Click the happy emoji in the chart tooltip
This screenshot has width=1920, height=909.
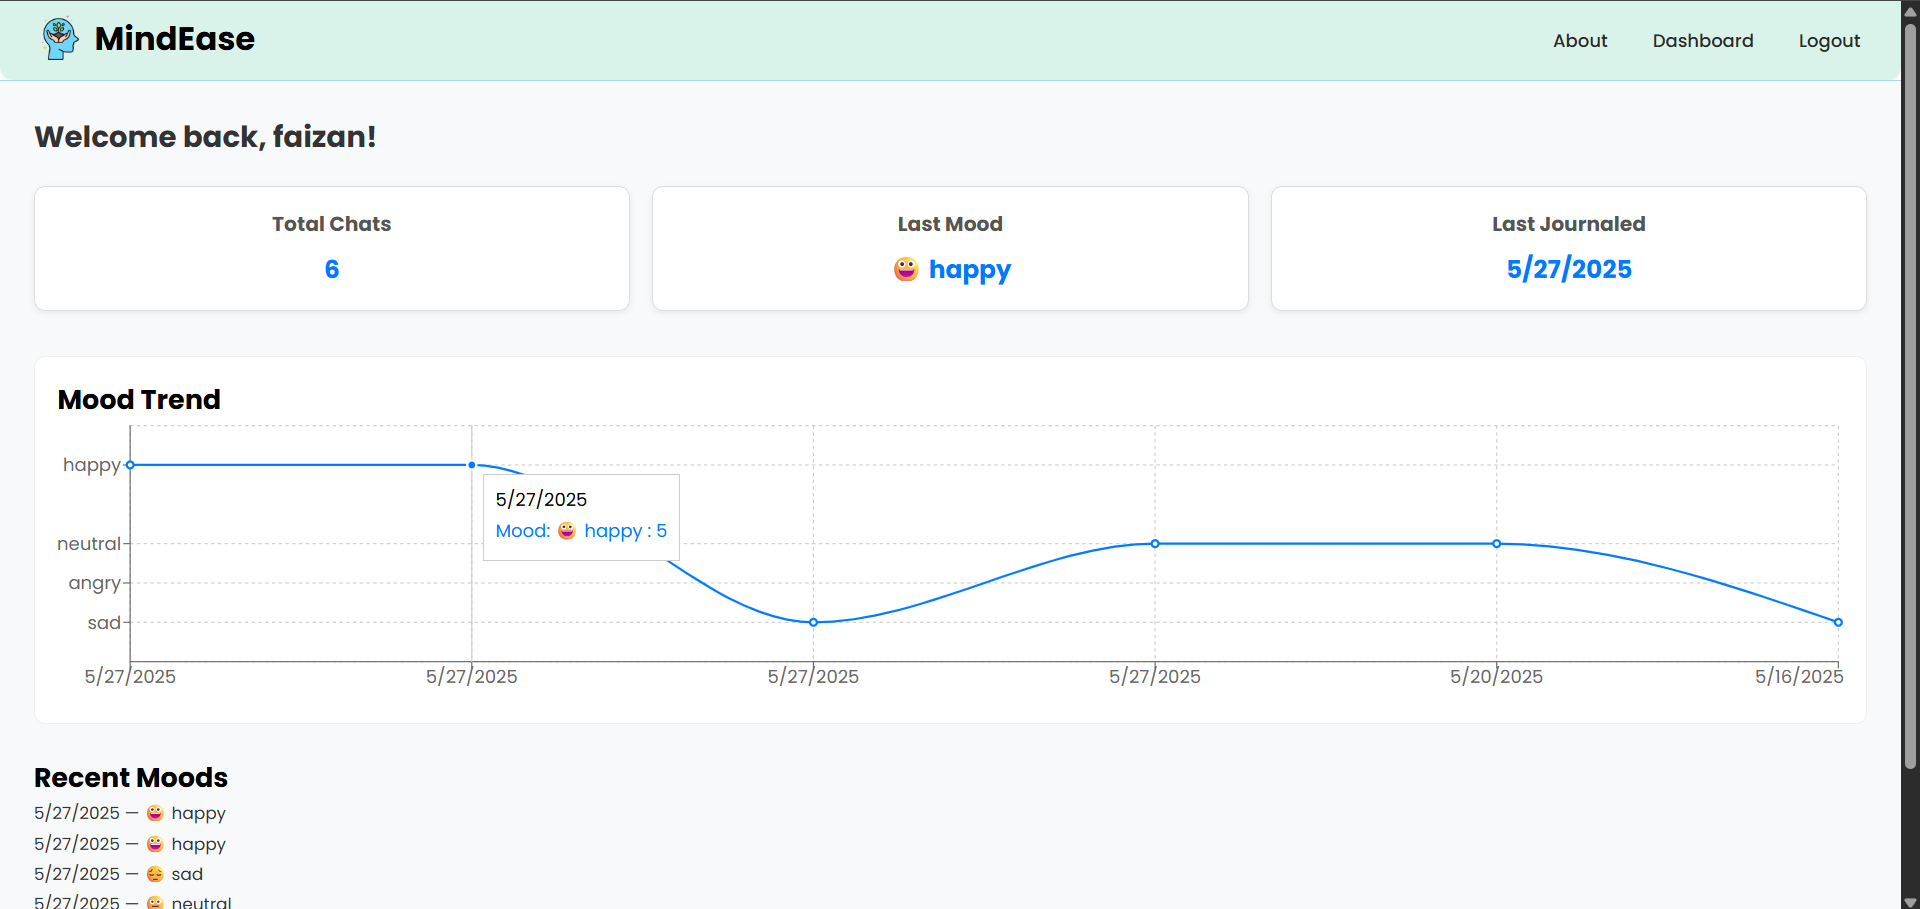567,531
